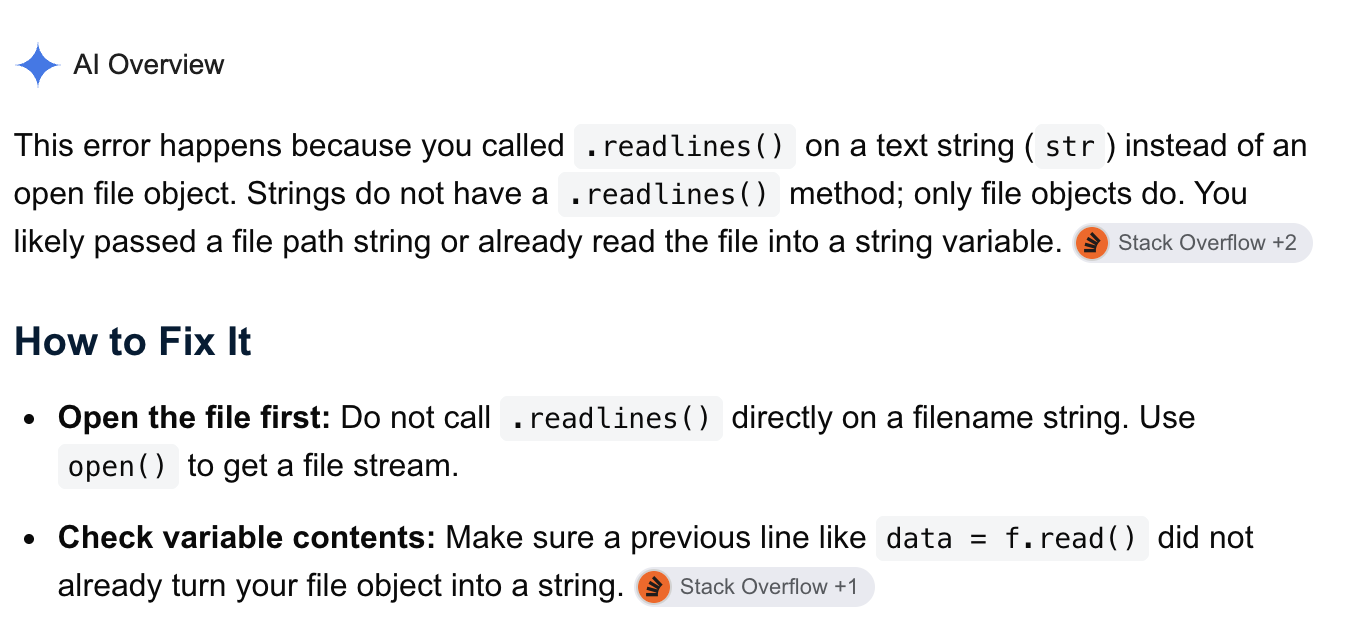
Task: Click .readlines() code before 'on a text string'
Action: (685, 147)
